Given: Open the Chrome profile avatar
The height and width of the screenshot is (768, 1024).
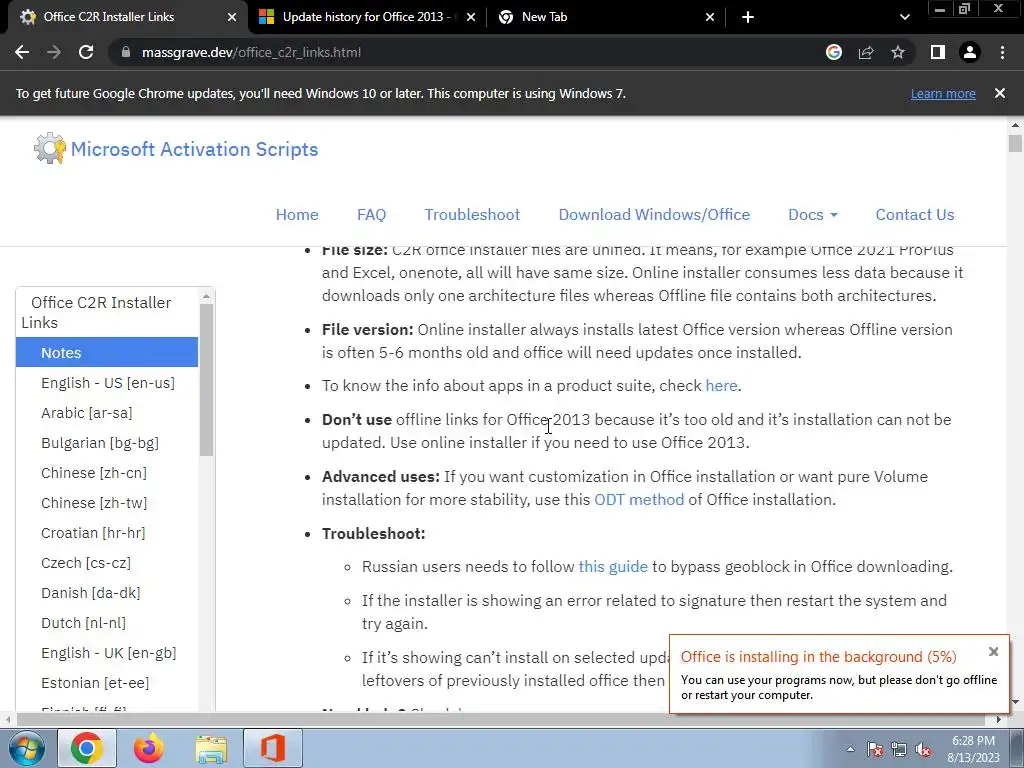Looking at the screenshot, I should pyautogui.click(x=970, y=52).
